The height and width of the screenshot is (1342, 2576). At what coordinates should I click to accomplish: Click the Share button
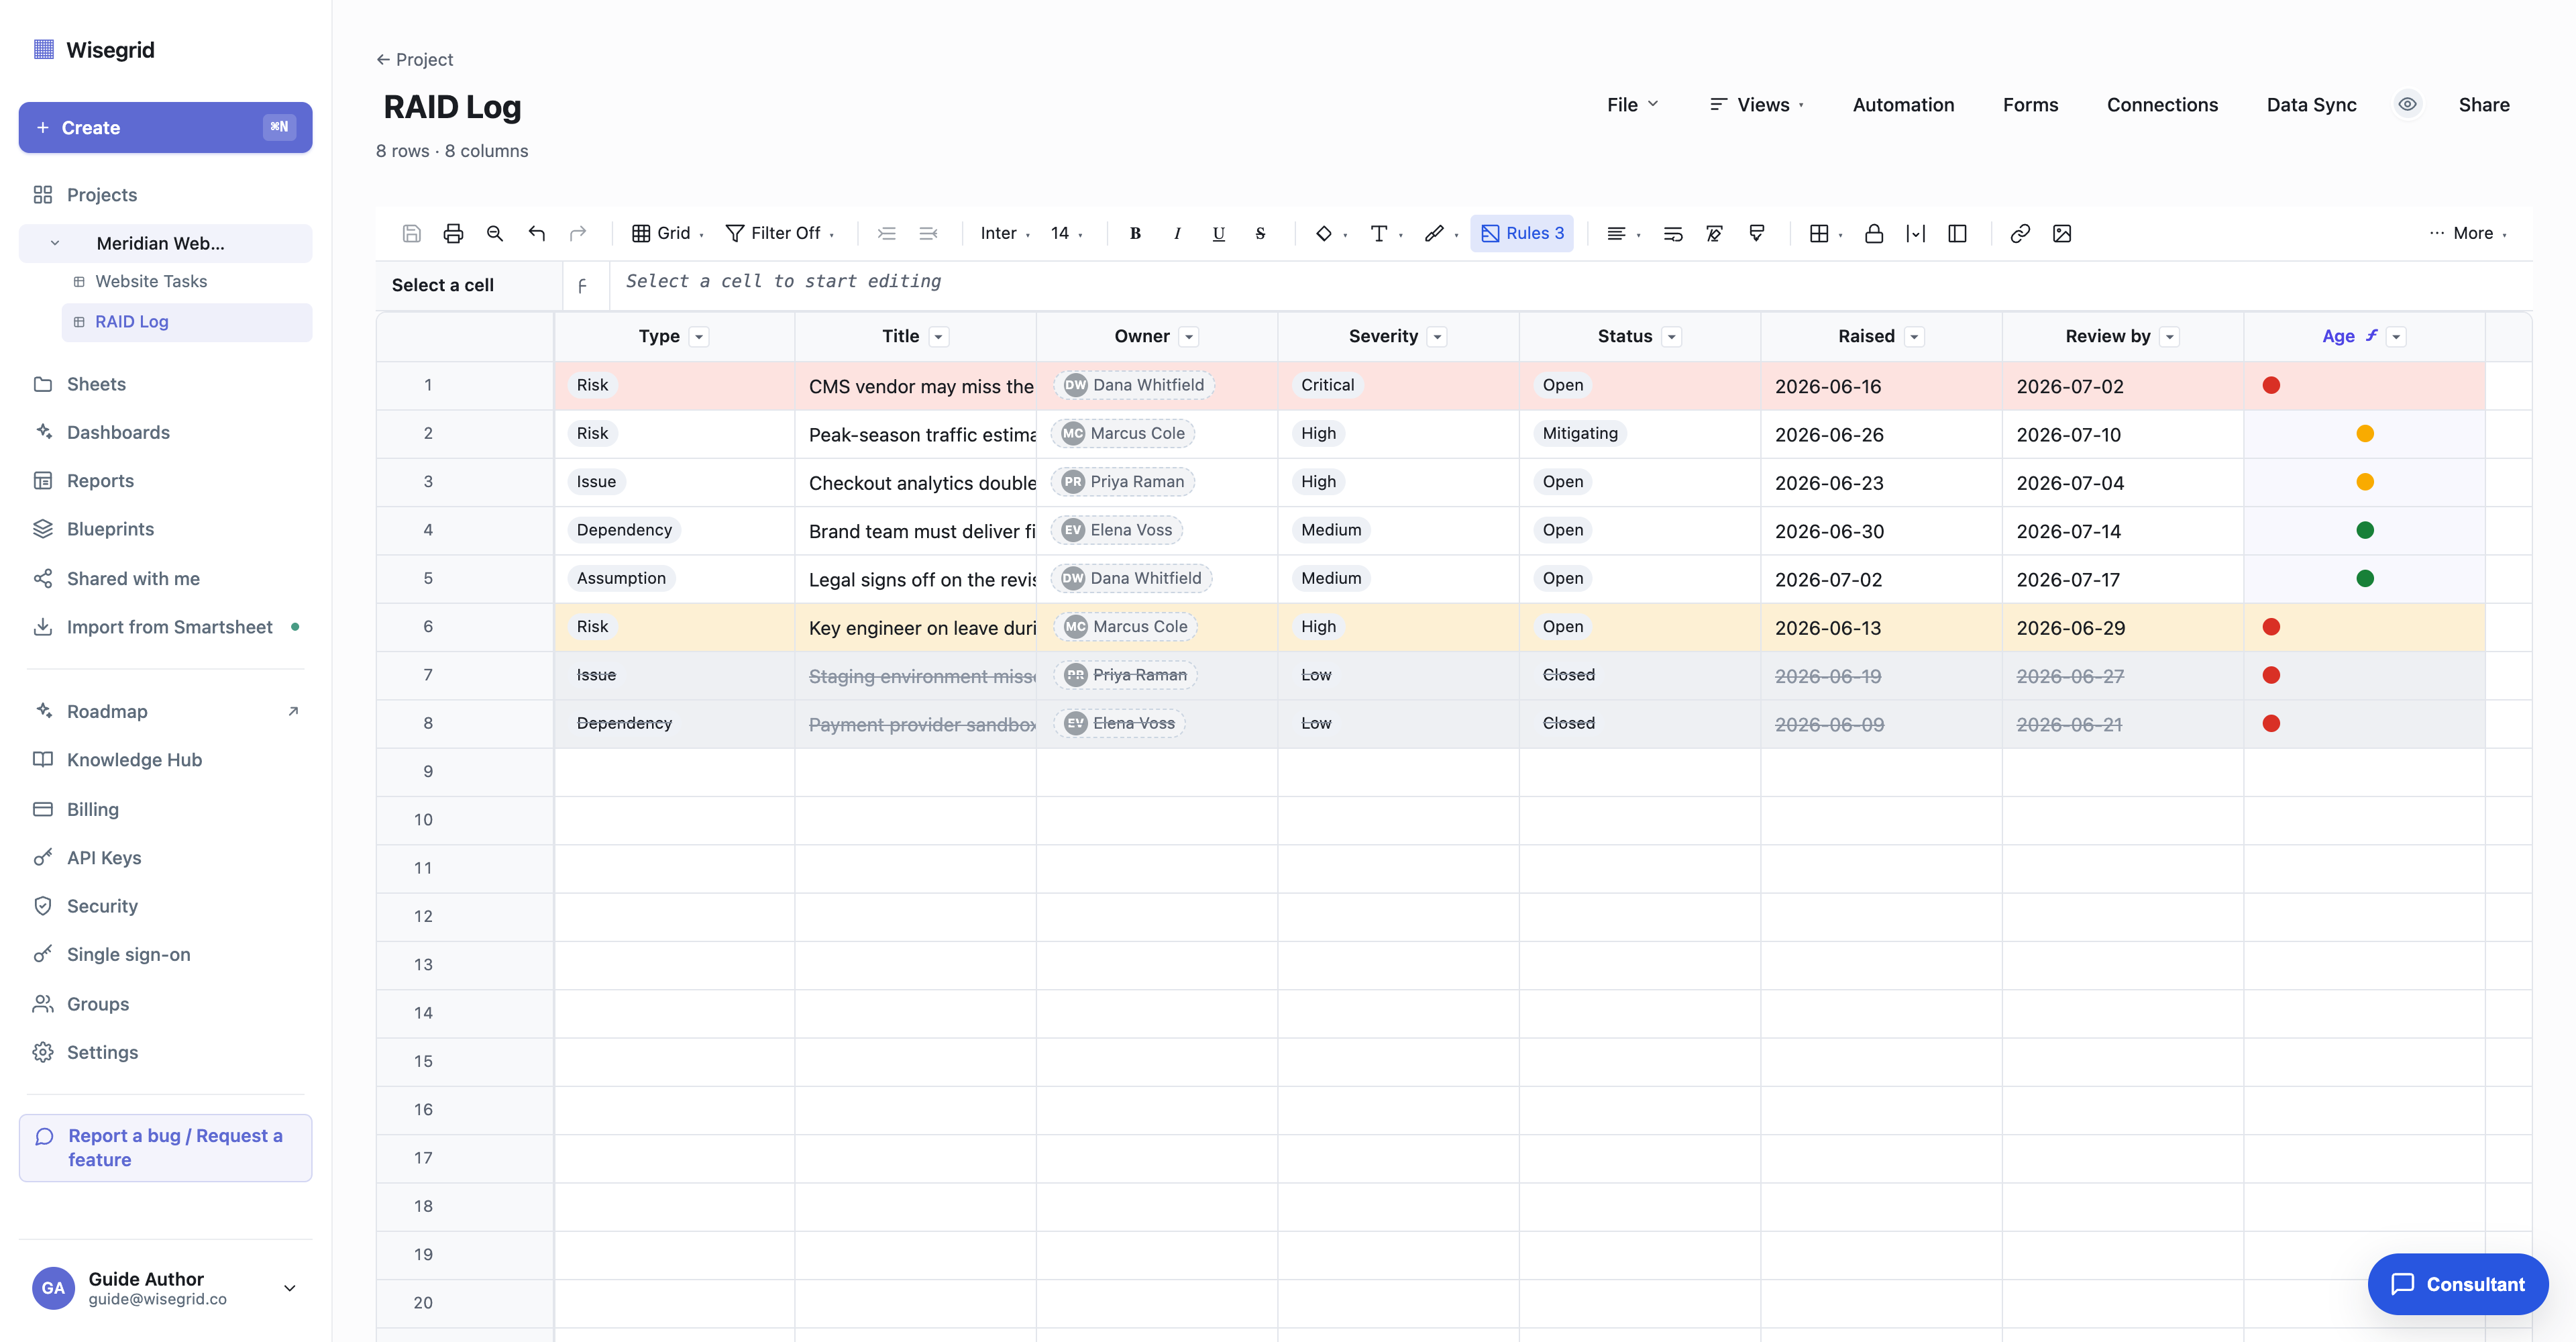click(2484, 105)
